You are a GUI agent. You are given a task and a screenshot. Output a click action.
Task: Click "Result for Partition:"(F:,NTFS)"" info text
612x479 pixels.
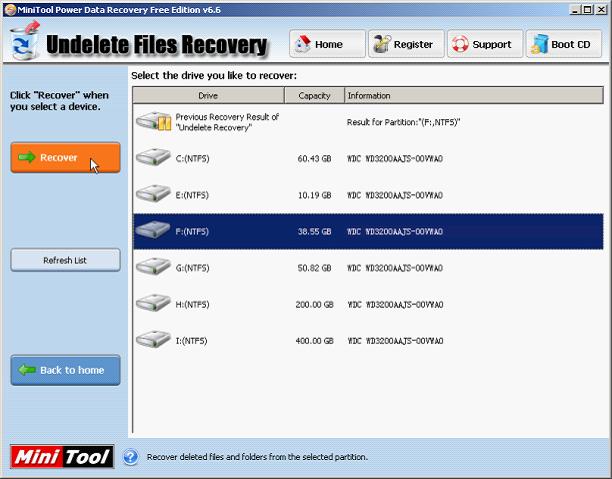coord(404,122)
